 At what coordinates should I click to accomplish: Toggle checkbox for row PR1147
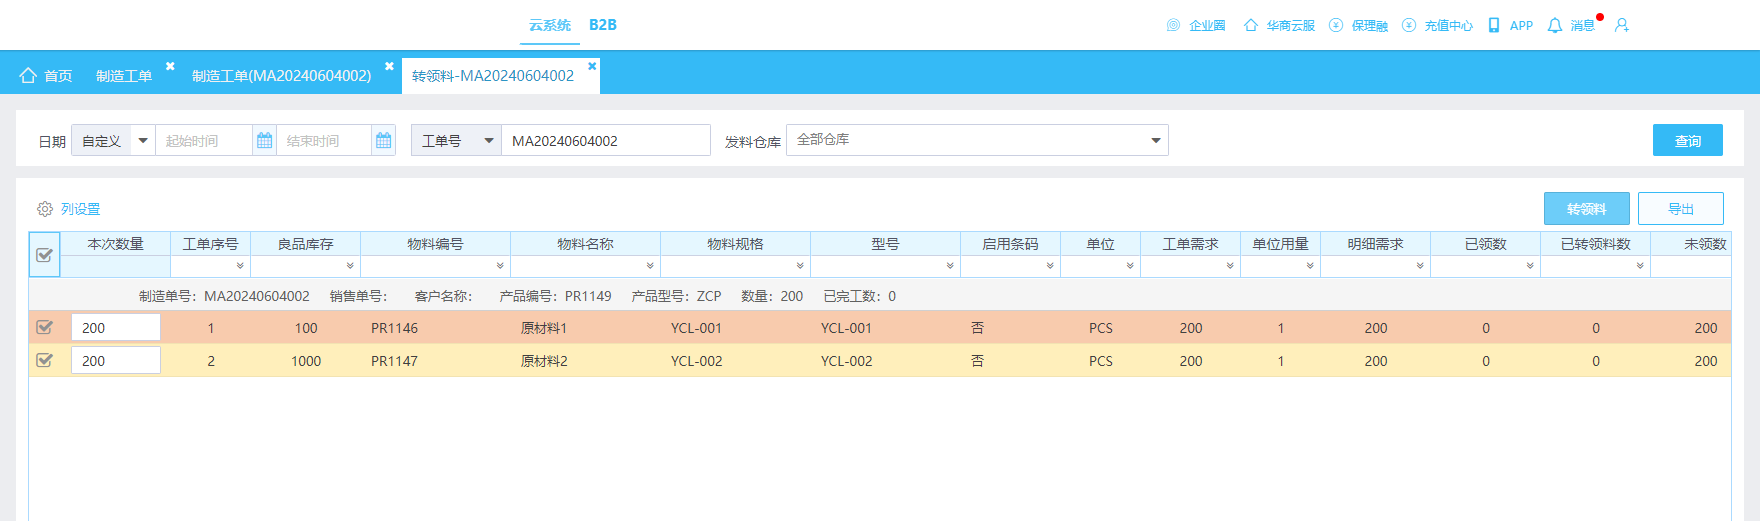pos(44,360)
